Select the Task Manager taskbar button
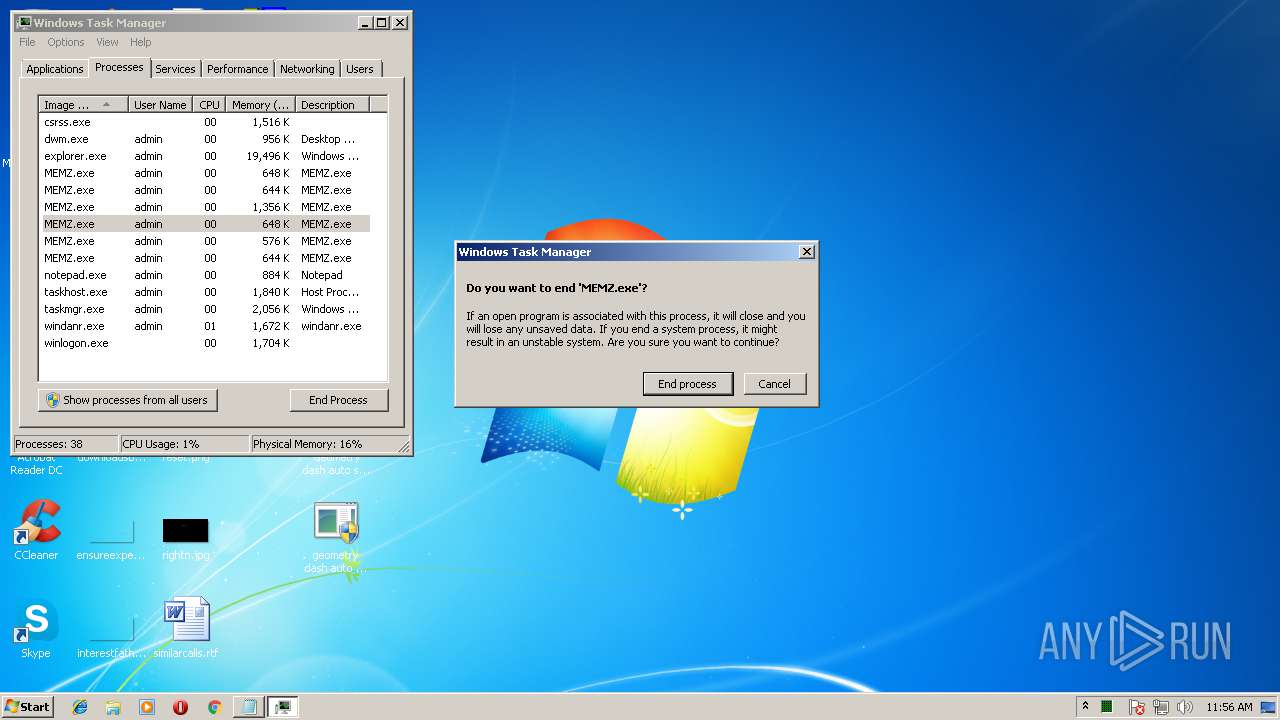 (x=283, y=707)
